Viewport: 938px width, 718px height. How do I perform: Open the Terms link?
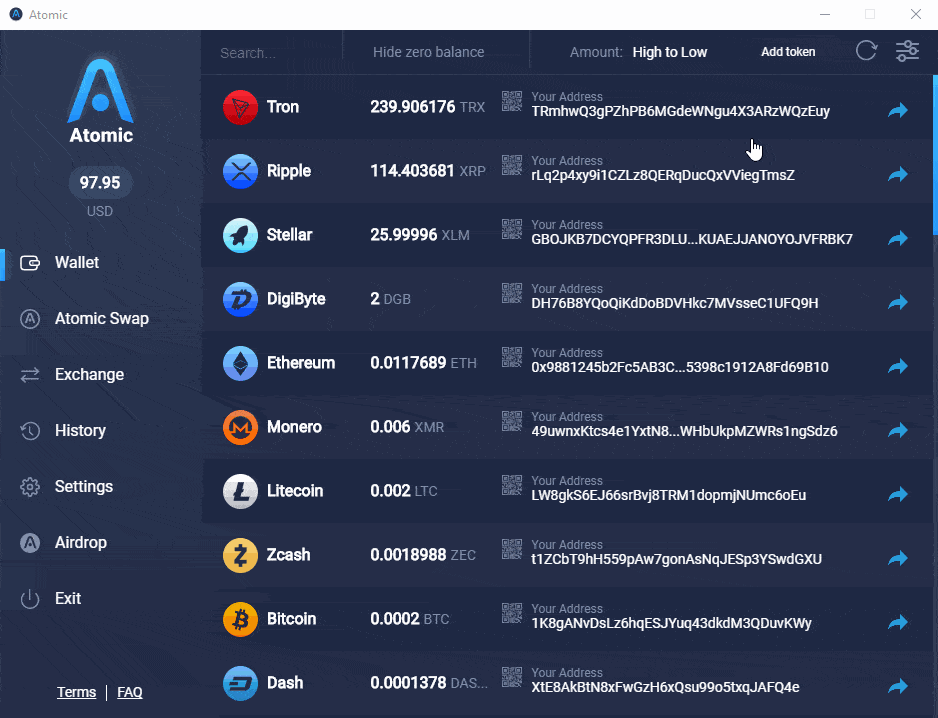click(77, 692)
